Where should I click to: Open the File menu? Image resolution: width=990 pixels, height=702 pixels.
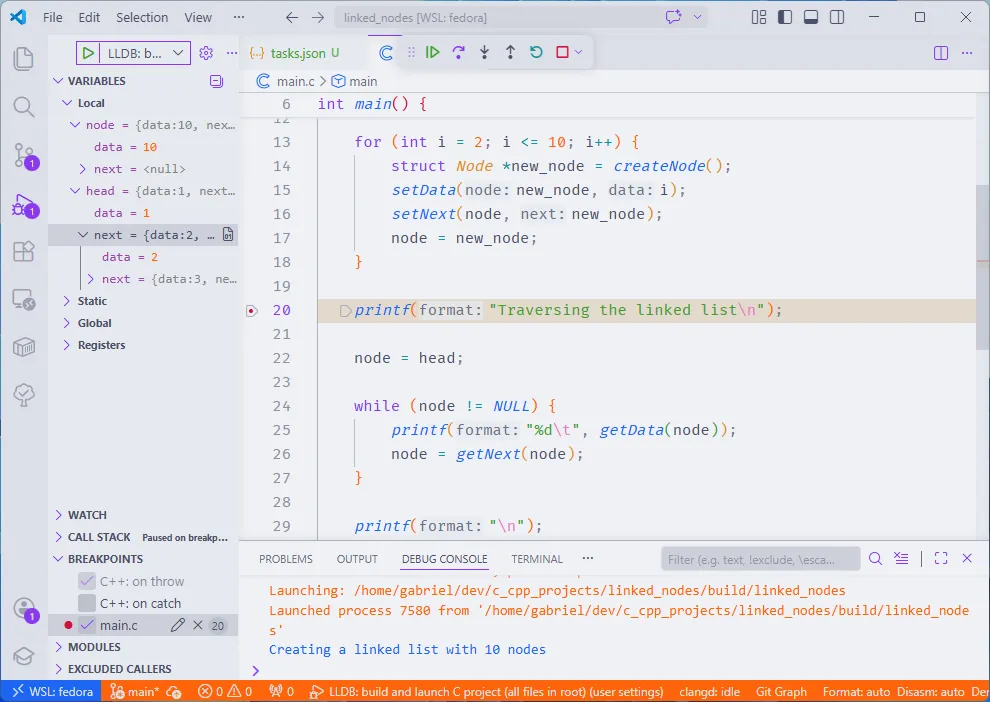click(52, 18)
